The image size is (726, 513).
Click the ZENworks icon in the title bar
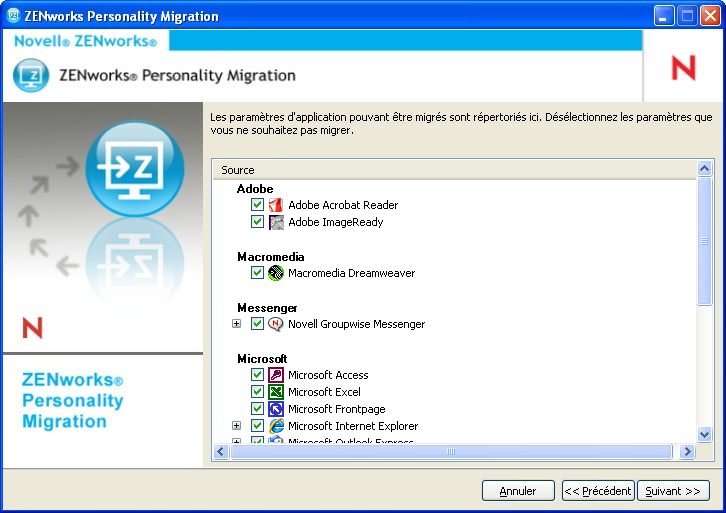tap(13, 16)
